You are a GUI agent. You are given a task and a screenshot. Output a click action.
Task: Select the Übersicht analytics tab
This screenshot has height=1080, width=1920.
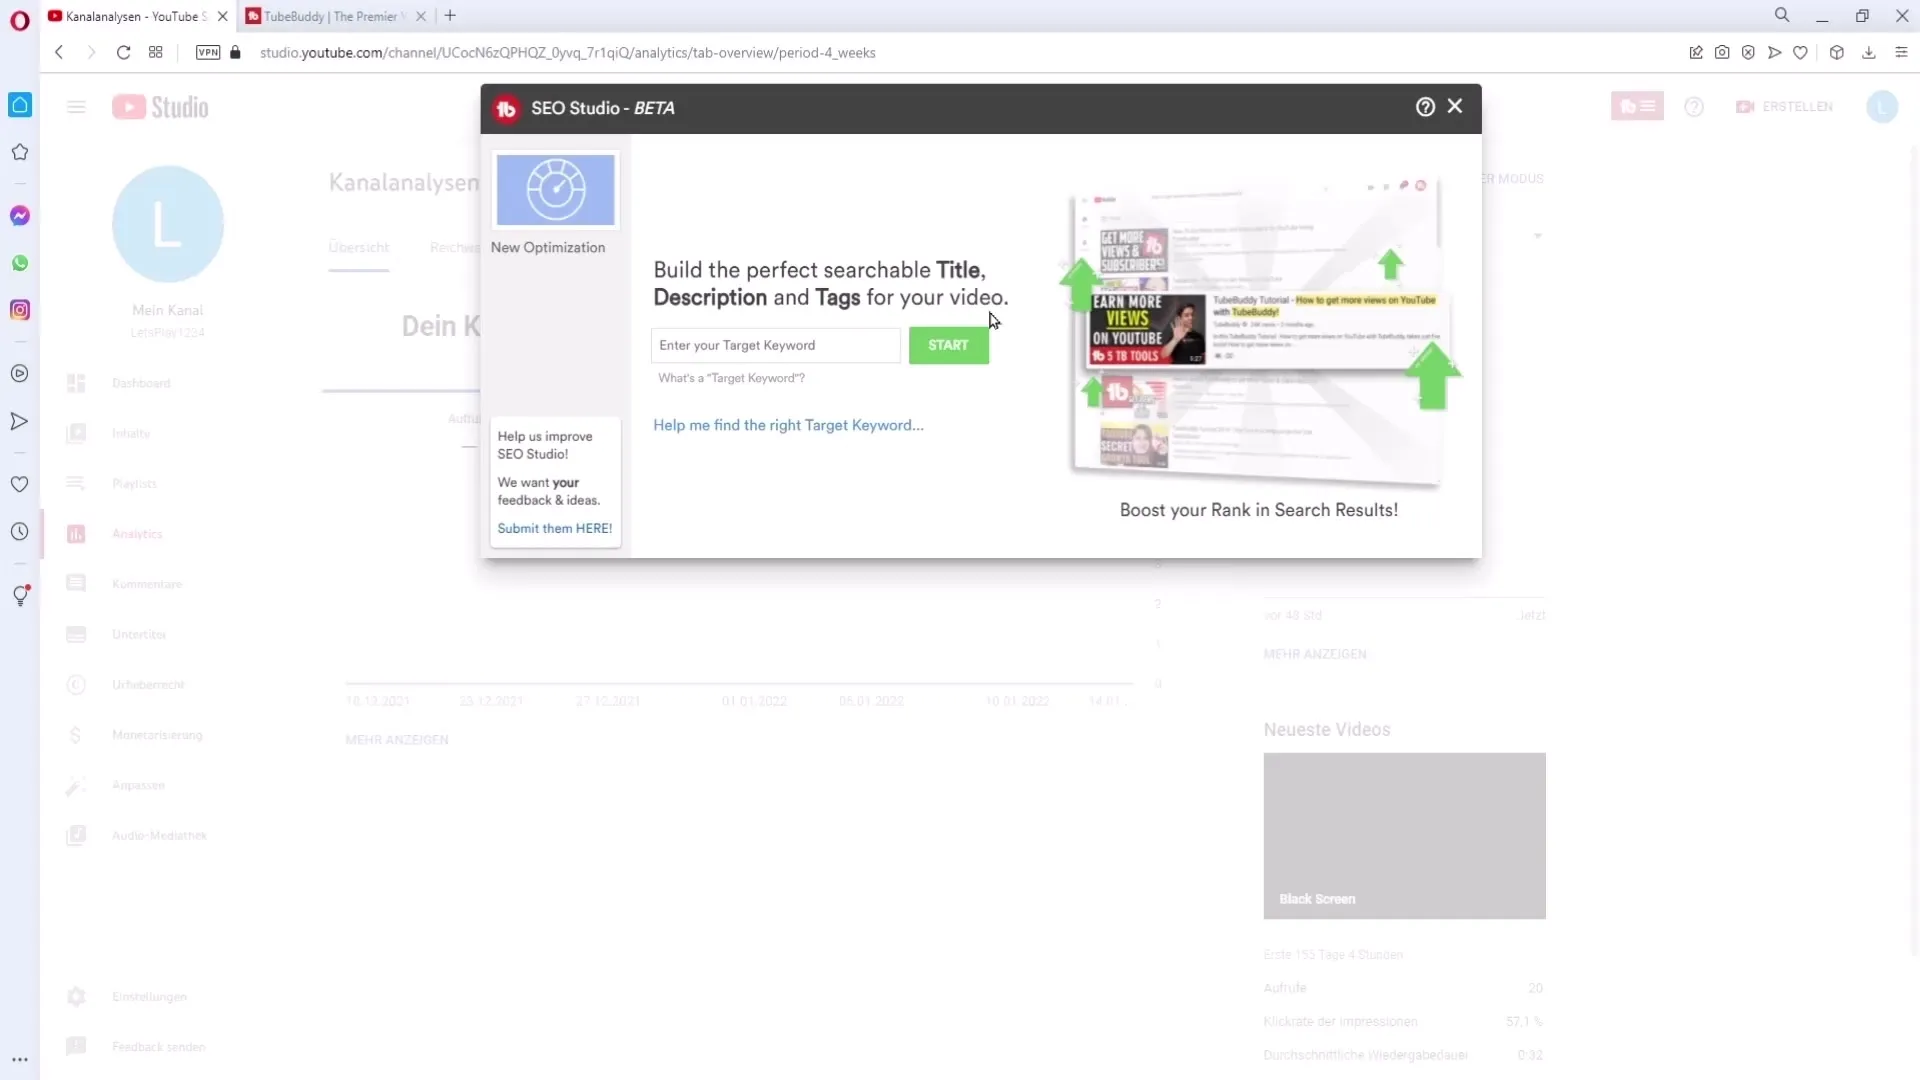pos(359,247)
